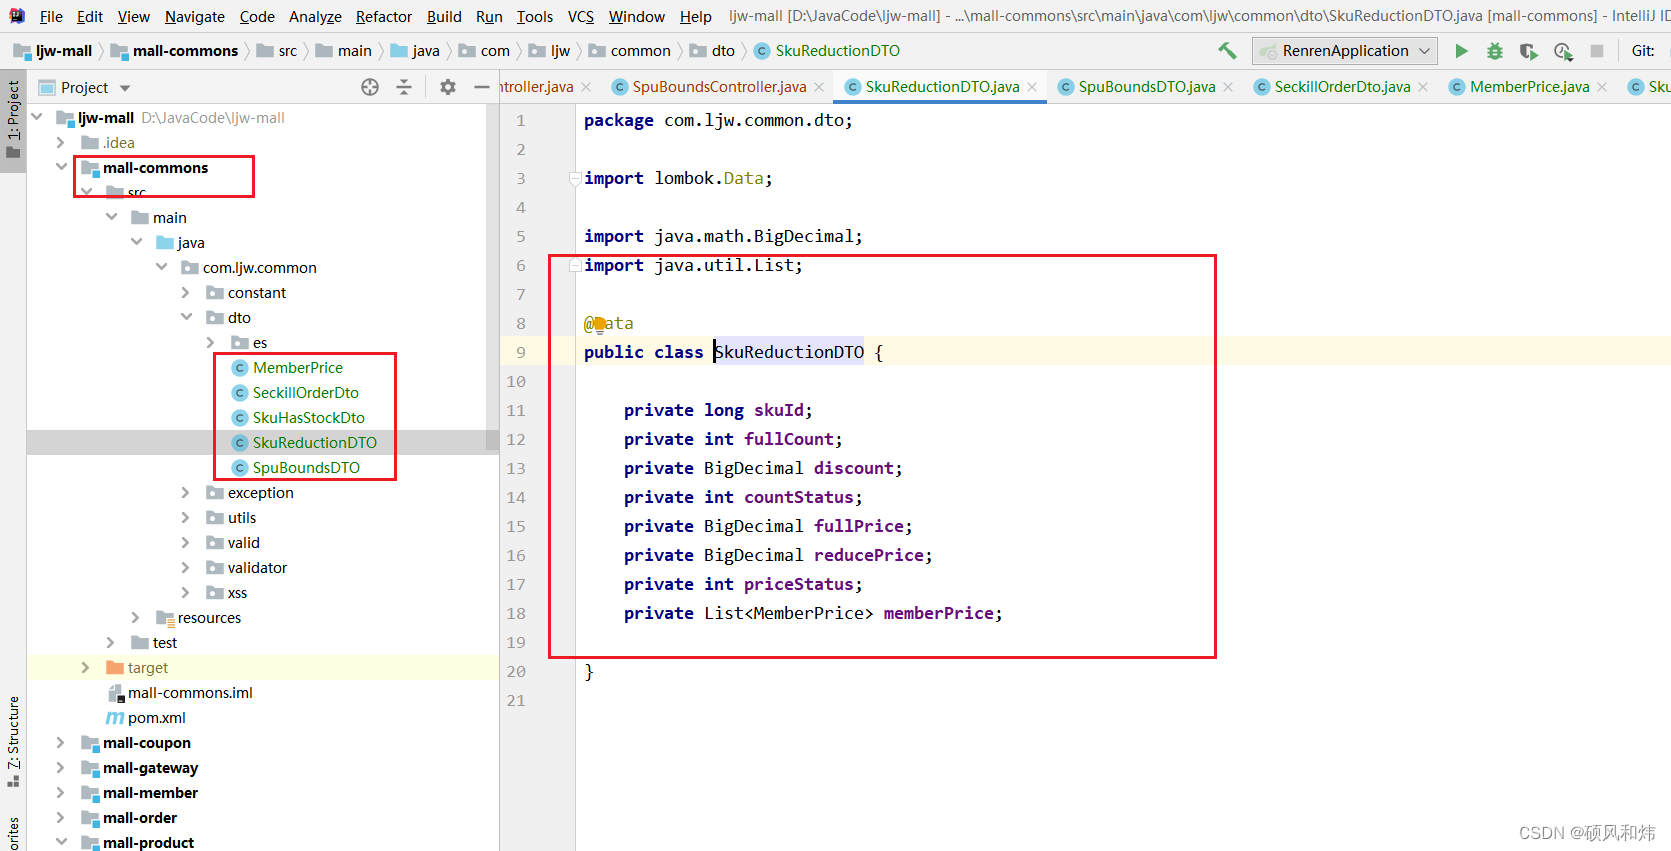Click the IntelliJ IDEA logo icon
The height and width of the screenshot is (851, 1671).
[x=17, y=16]
